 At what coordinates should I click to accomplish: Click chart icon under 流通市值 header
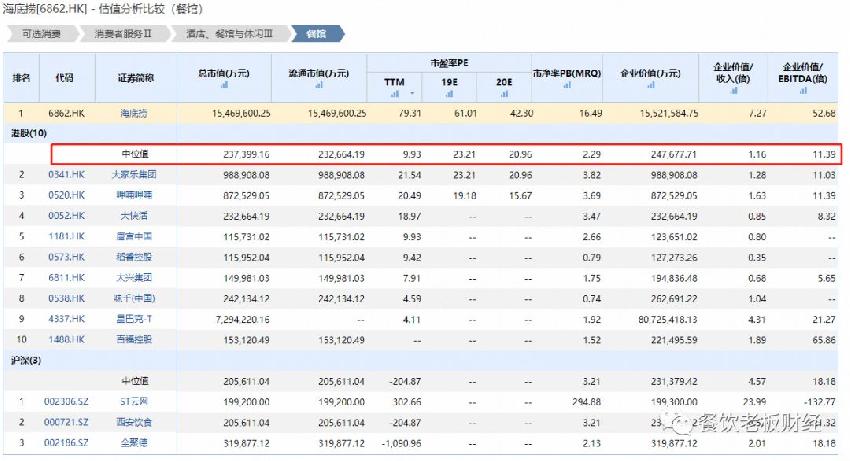click(x=319, y=85)
